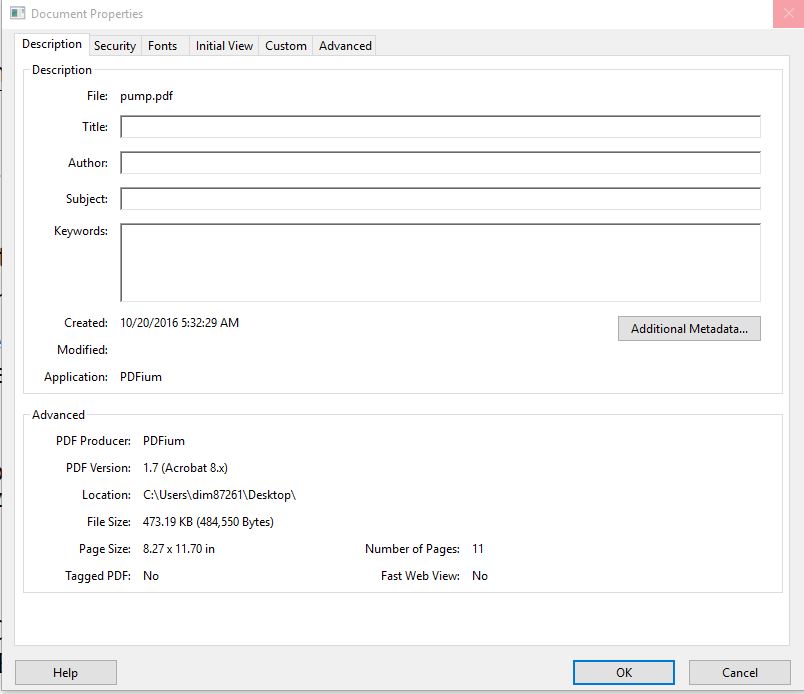Click OK to confirm document properties
Viewport: 804px width, 694px height.
coord(623,672)
